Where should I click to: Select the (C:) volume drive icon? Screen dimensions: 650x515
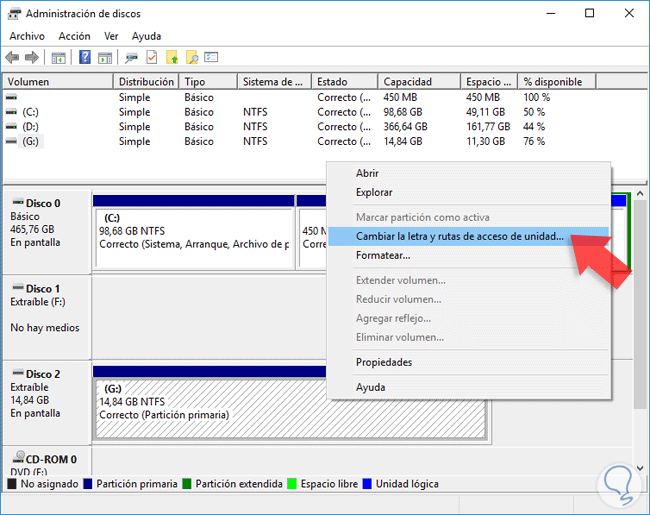pos(12,112)
